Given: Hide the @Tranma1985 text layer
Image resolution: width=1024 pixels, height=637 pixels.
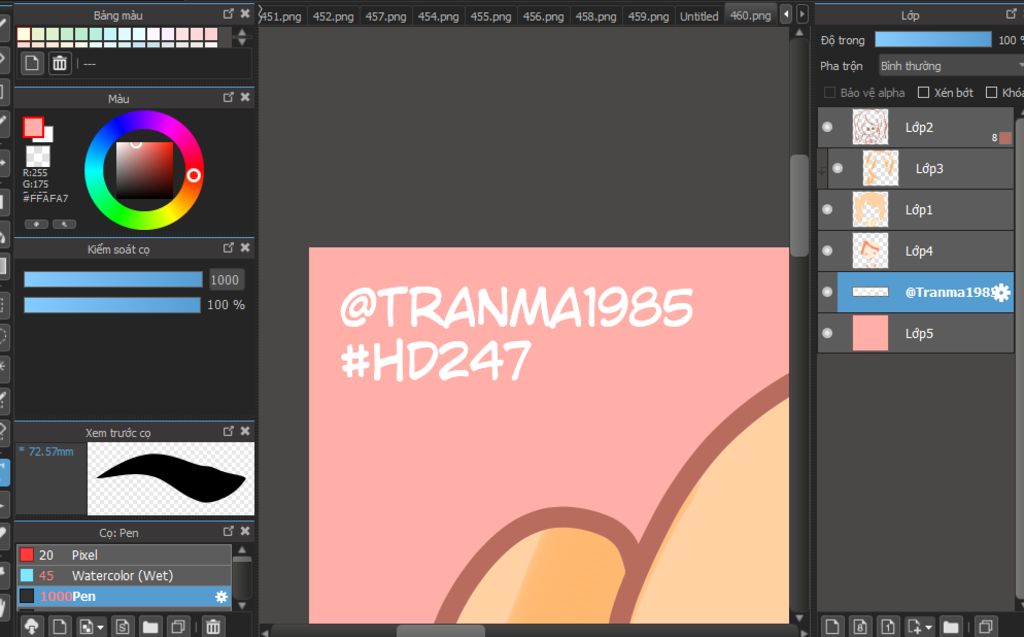Looking at the screenshot, I should (x=827, y=292).
